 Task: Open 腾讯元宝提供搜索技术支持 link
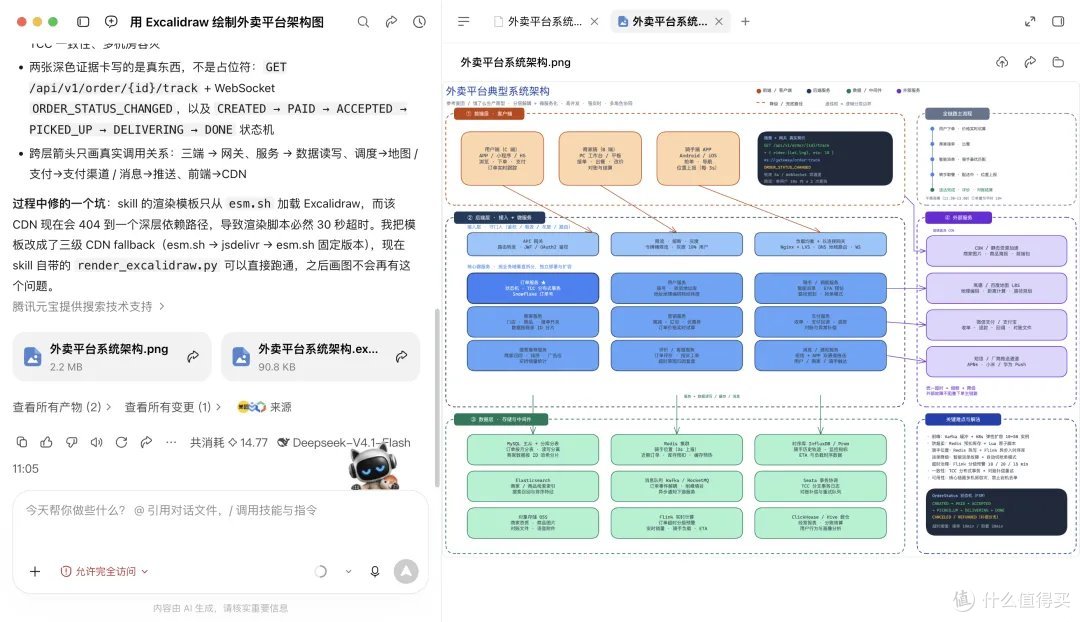[89, 307]
